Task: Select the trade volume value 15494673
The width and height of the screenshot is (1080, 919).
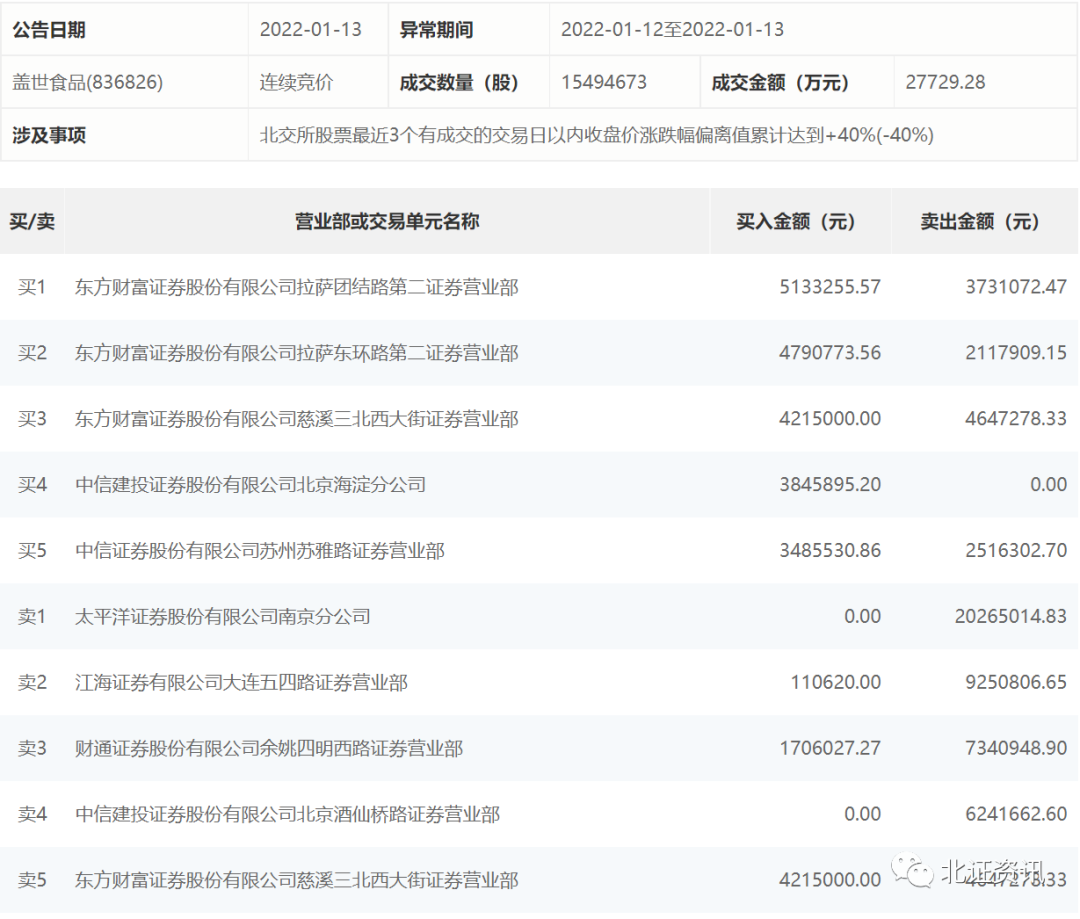Action: pyautogui.click(x=604, y=83)
